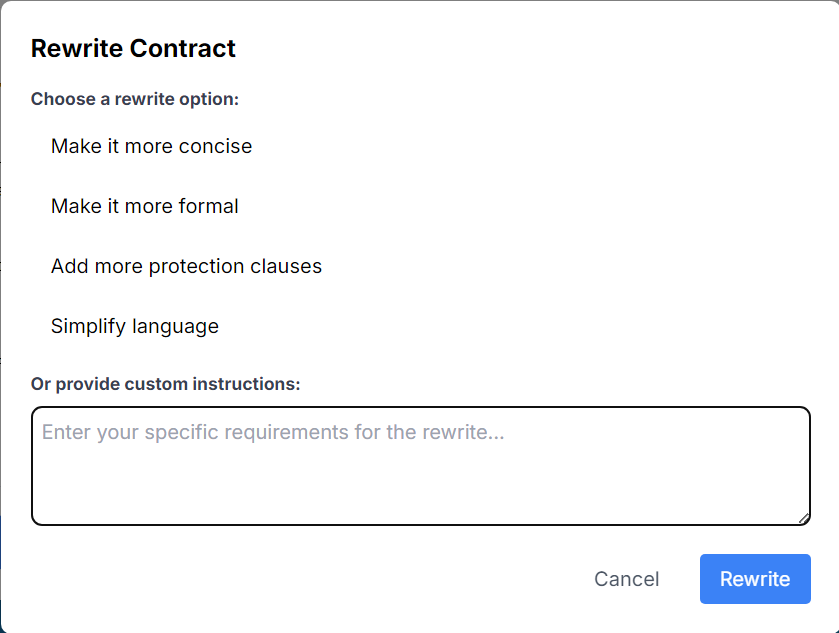
Task: Focus the Enter your specific requirements field
Action: tap(420, 466)
